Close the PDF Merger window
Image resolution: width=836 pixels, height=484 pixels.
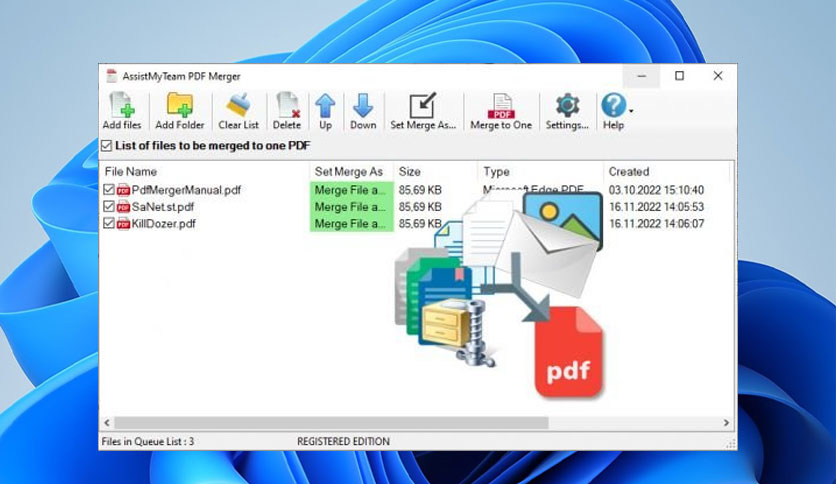tap(718, 76)
